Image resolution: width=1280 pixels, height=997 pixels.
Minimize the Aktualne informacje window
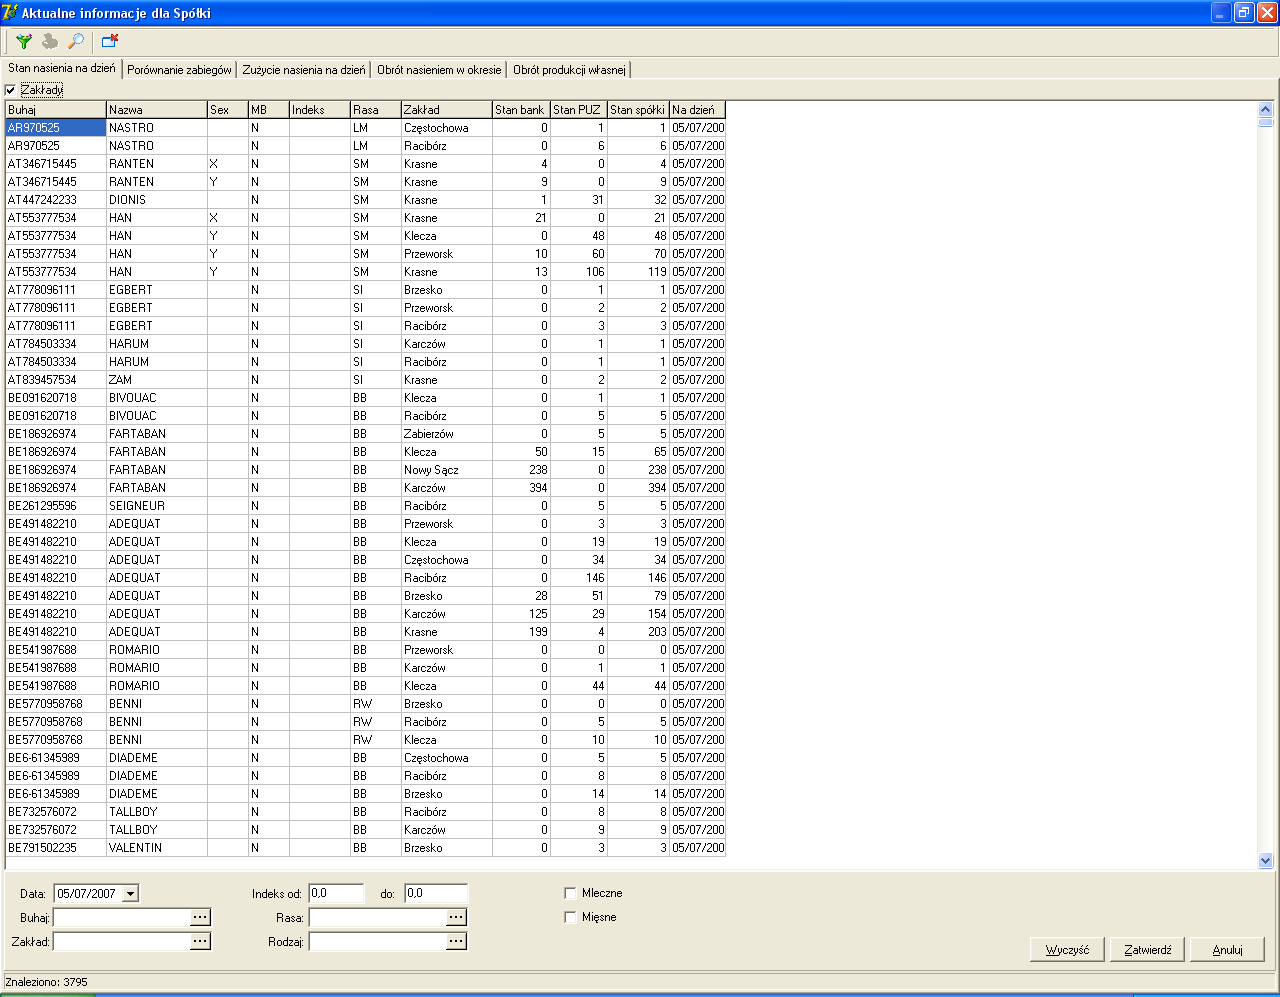tap(1221, 13)
